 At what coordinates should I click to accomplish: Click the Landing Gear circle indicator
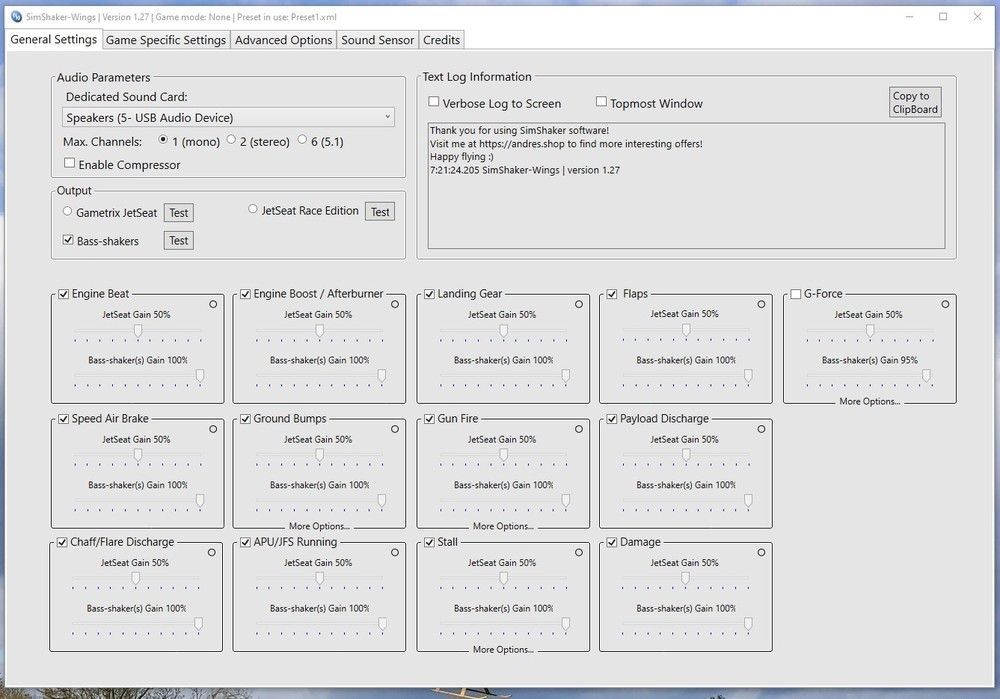point(578,304)
